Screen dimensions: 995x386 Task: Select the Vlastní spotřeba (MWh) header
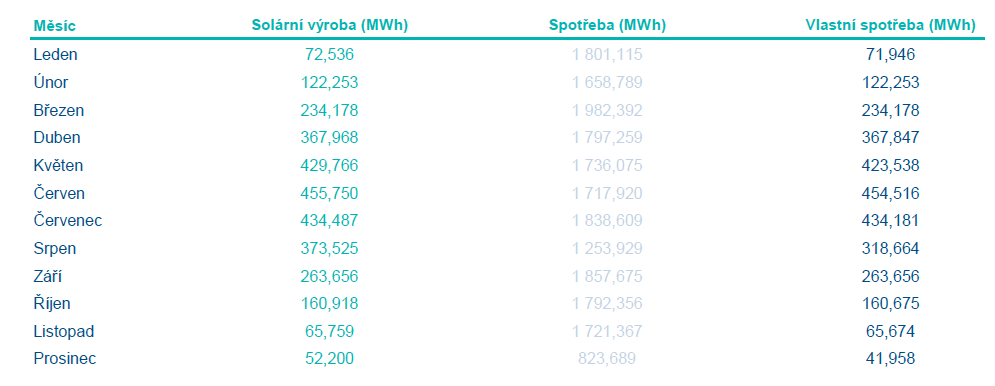click(x=890, y=25)
